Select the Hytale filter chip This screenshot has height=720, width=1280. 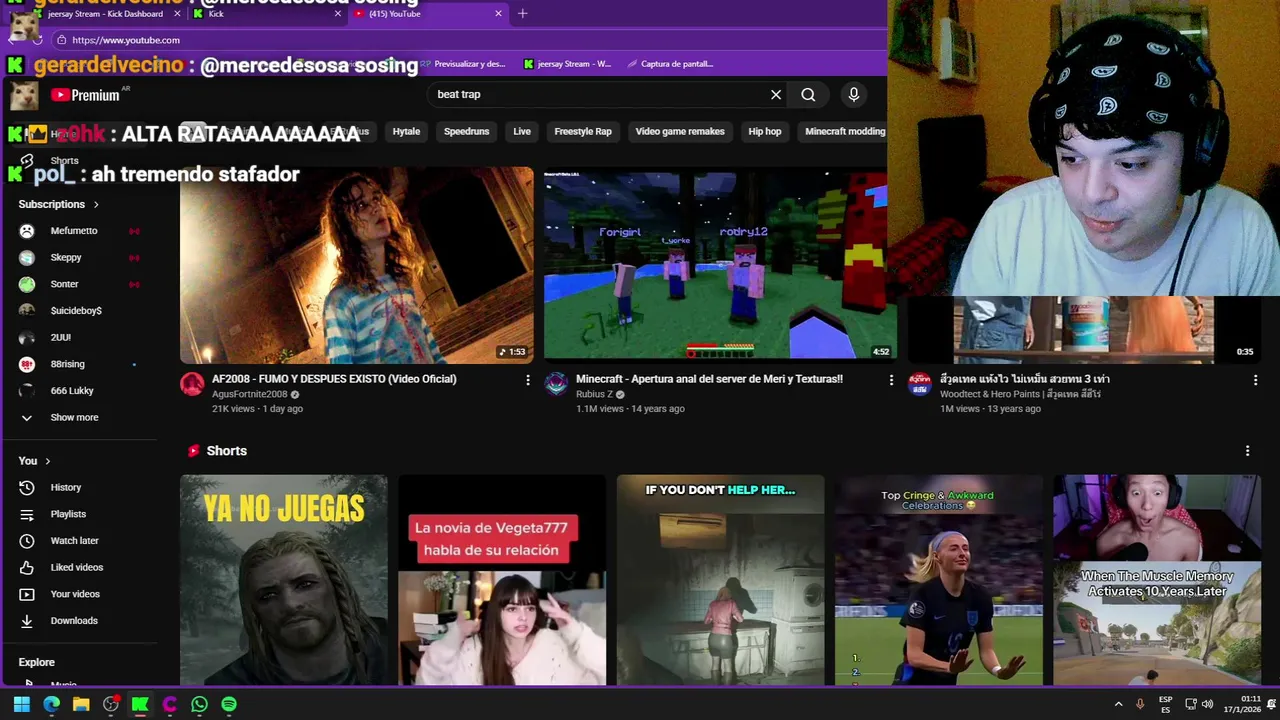[406, 131]
